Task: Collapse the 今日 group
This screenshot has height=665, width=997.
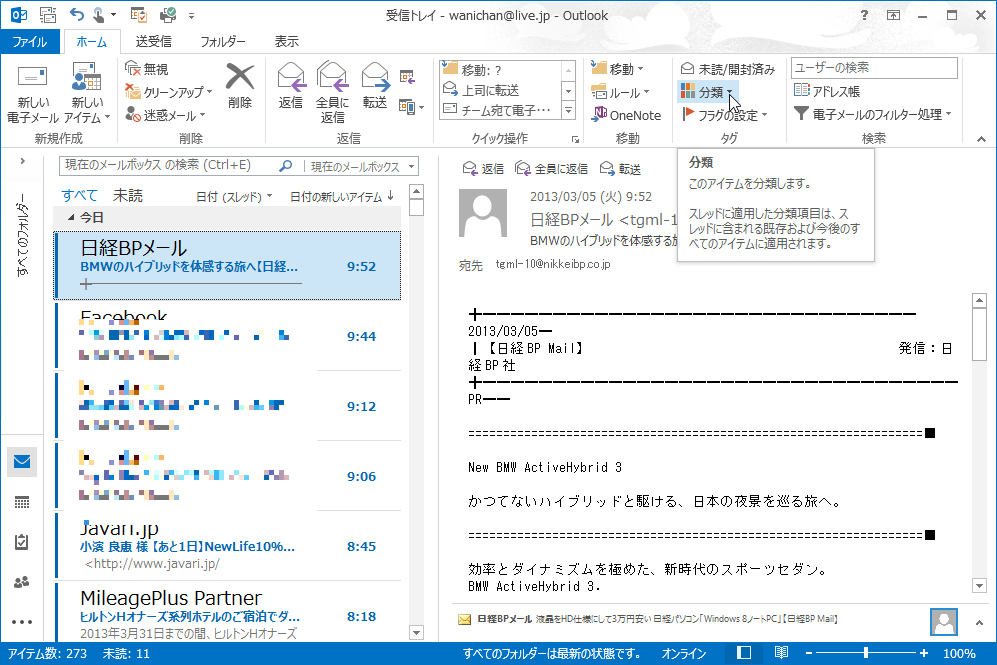Action: (71, 217)
